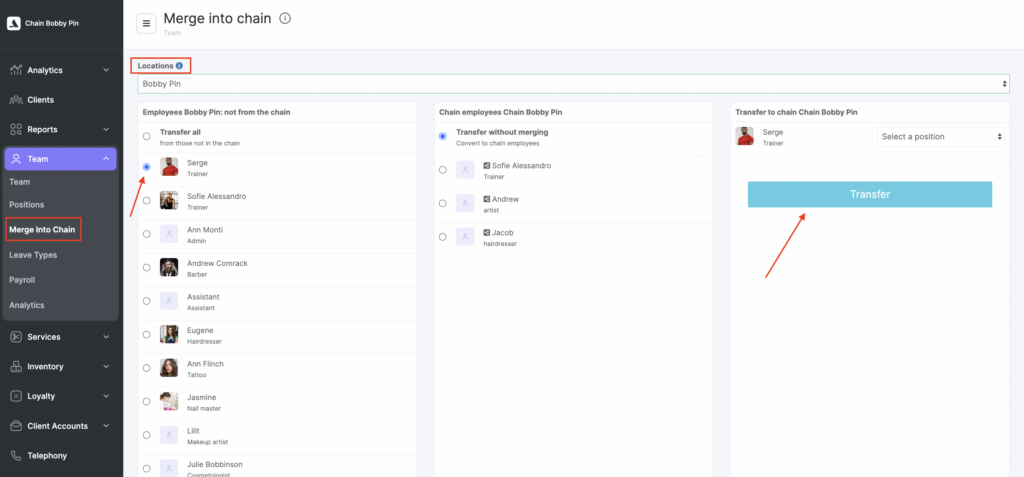The image size is (1024, 477).
Task: Click the Locations info icon
Action: pyautogui.click(x=180, y=66)
